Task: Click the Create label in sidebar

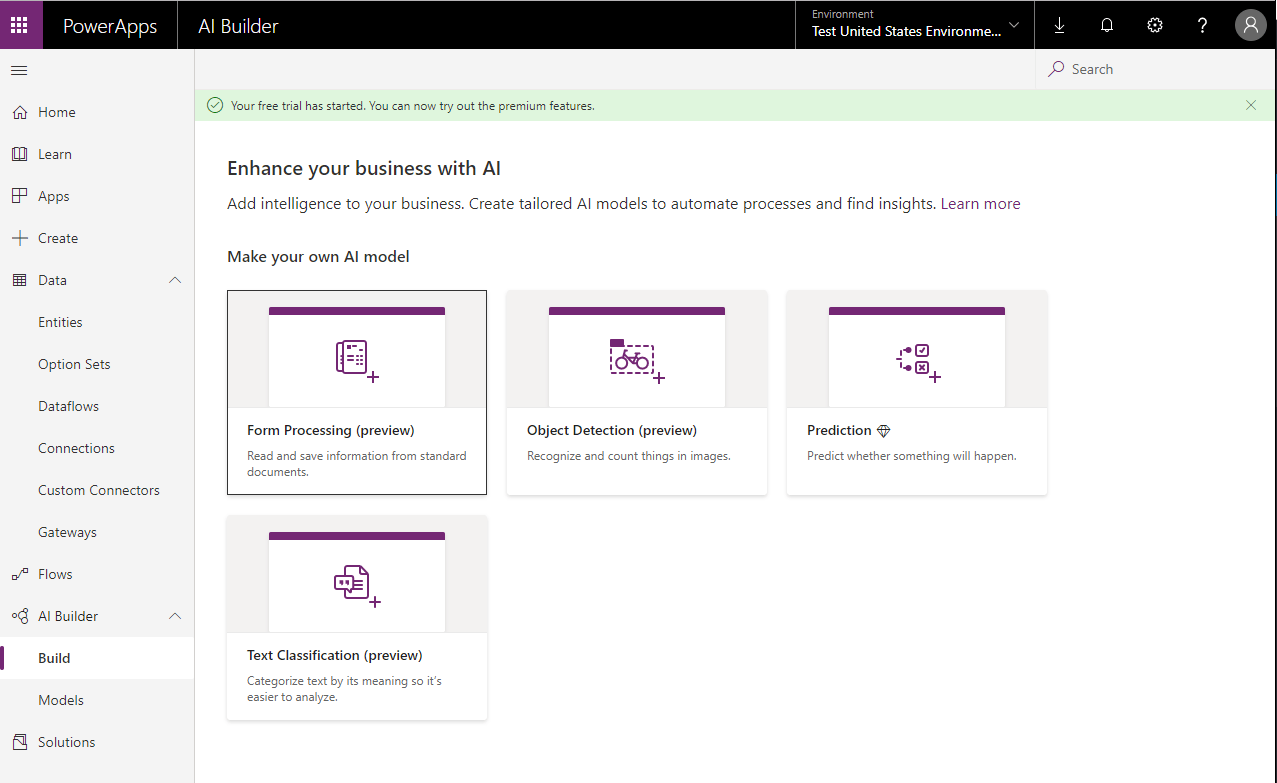Action: pos(58,239)
